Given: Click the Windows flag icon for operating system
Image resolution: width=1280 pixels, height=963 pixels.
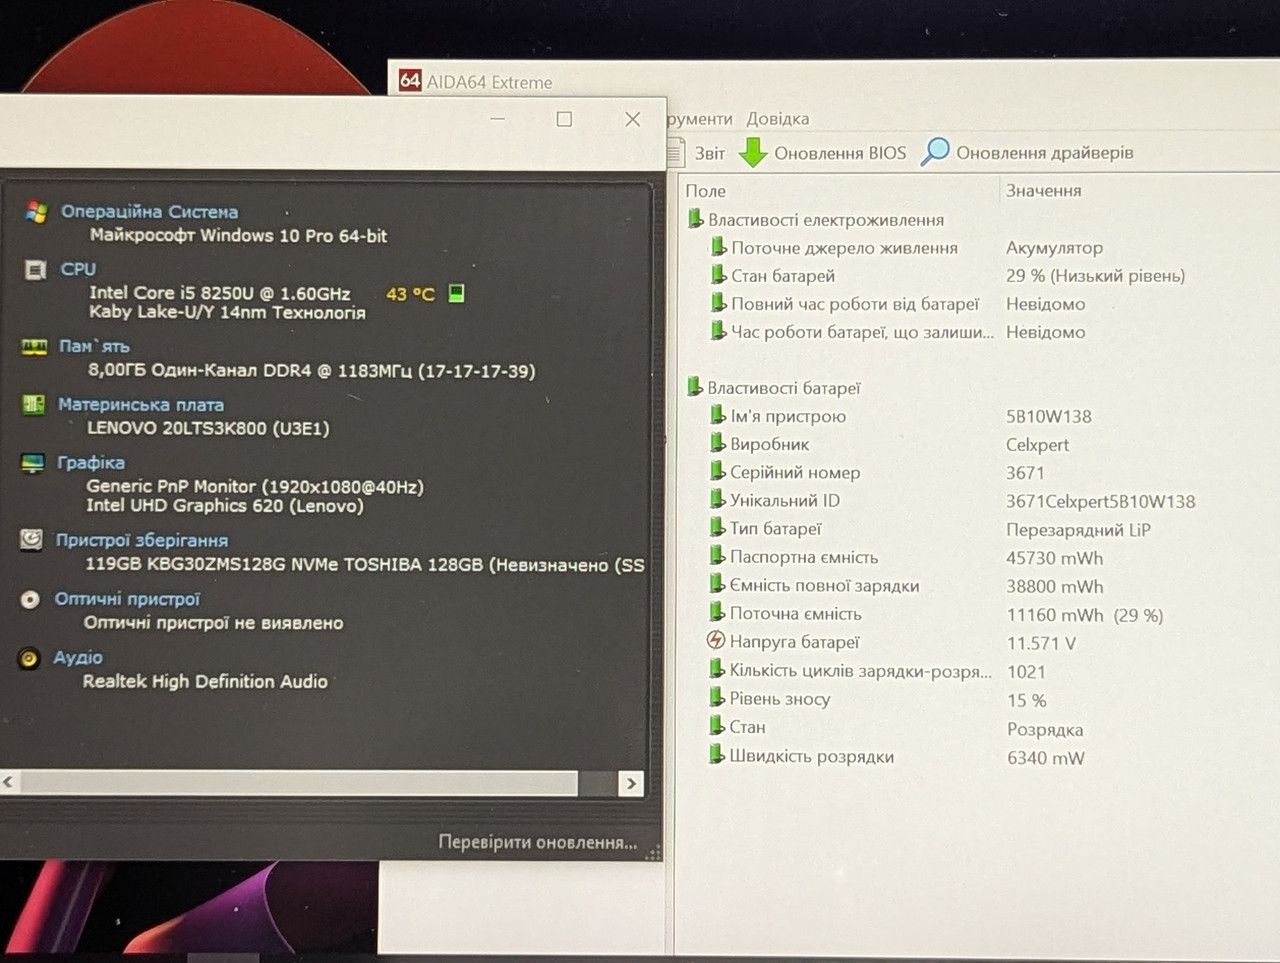Looking at the screenshot, I should click(x=37, y=212).
